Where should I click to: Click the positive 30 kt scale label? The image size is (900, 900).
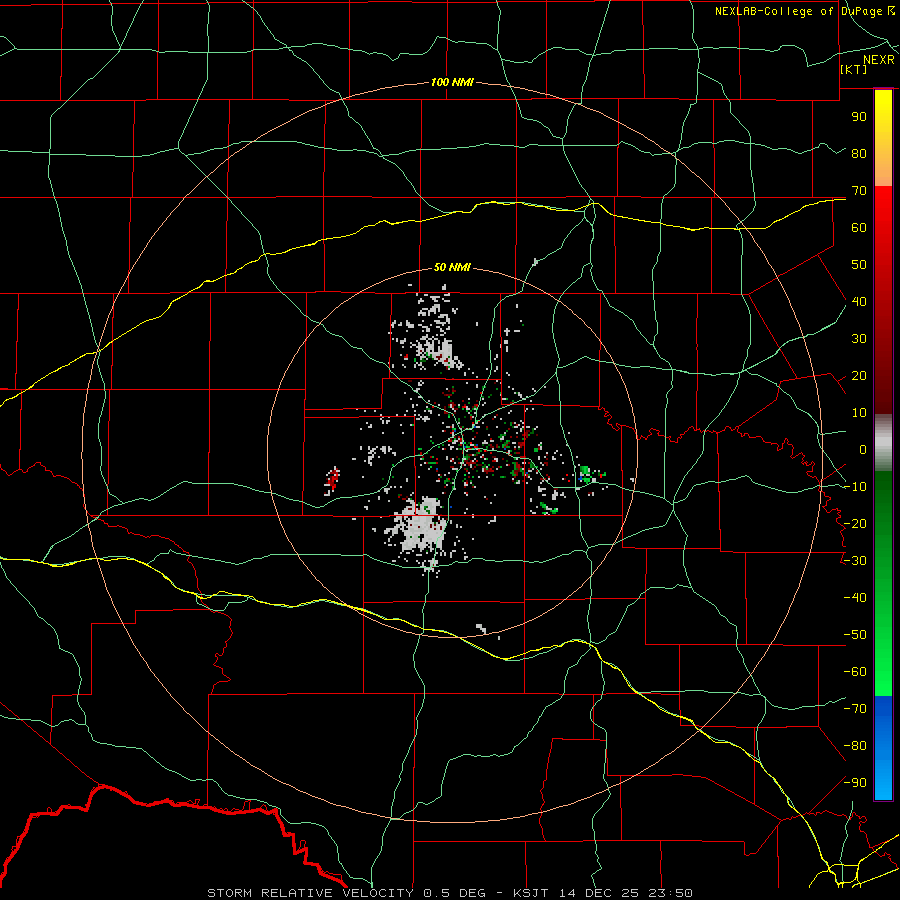coord(859,339)
